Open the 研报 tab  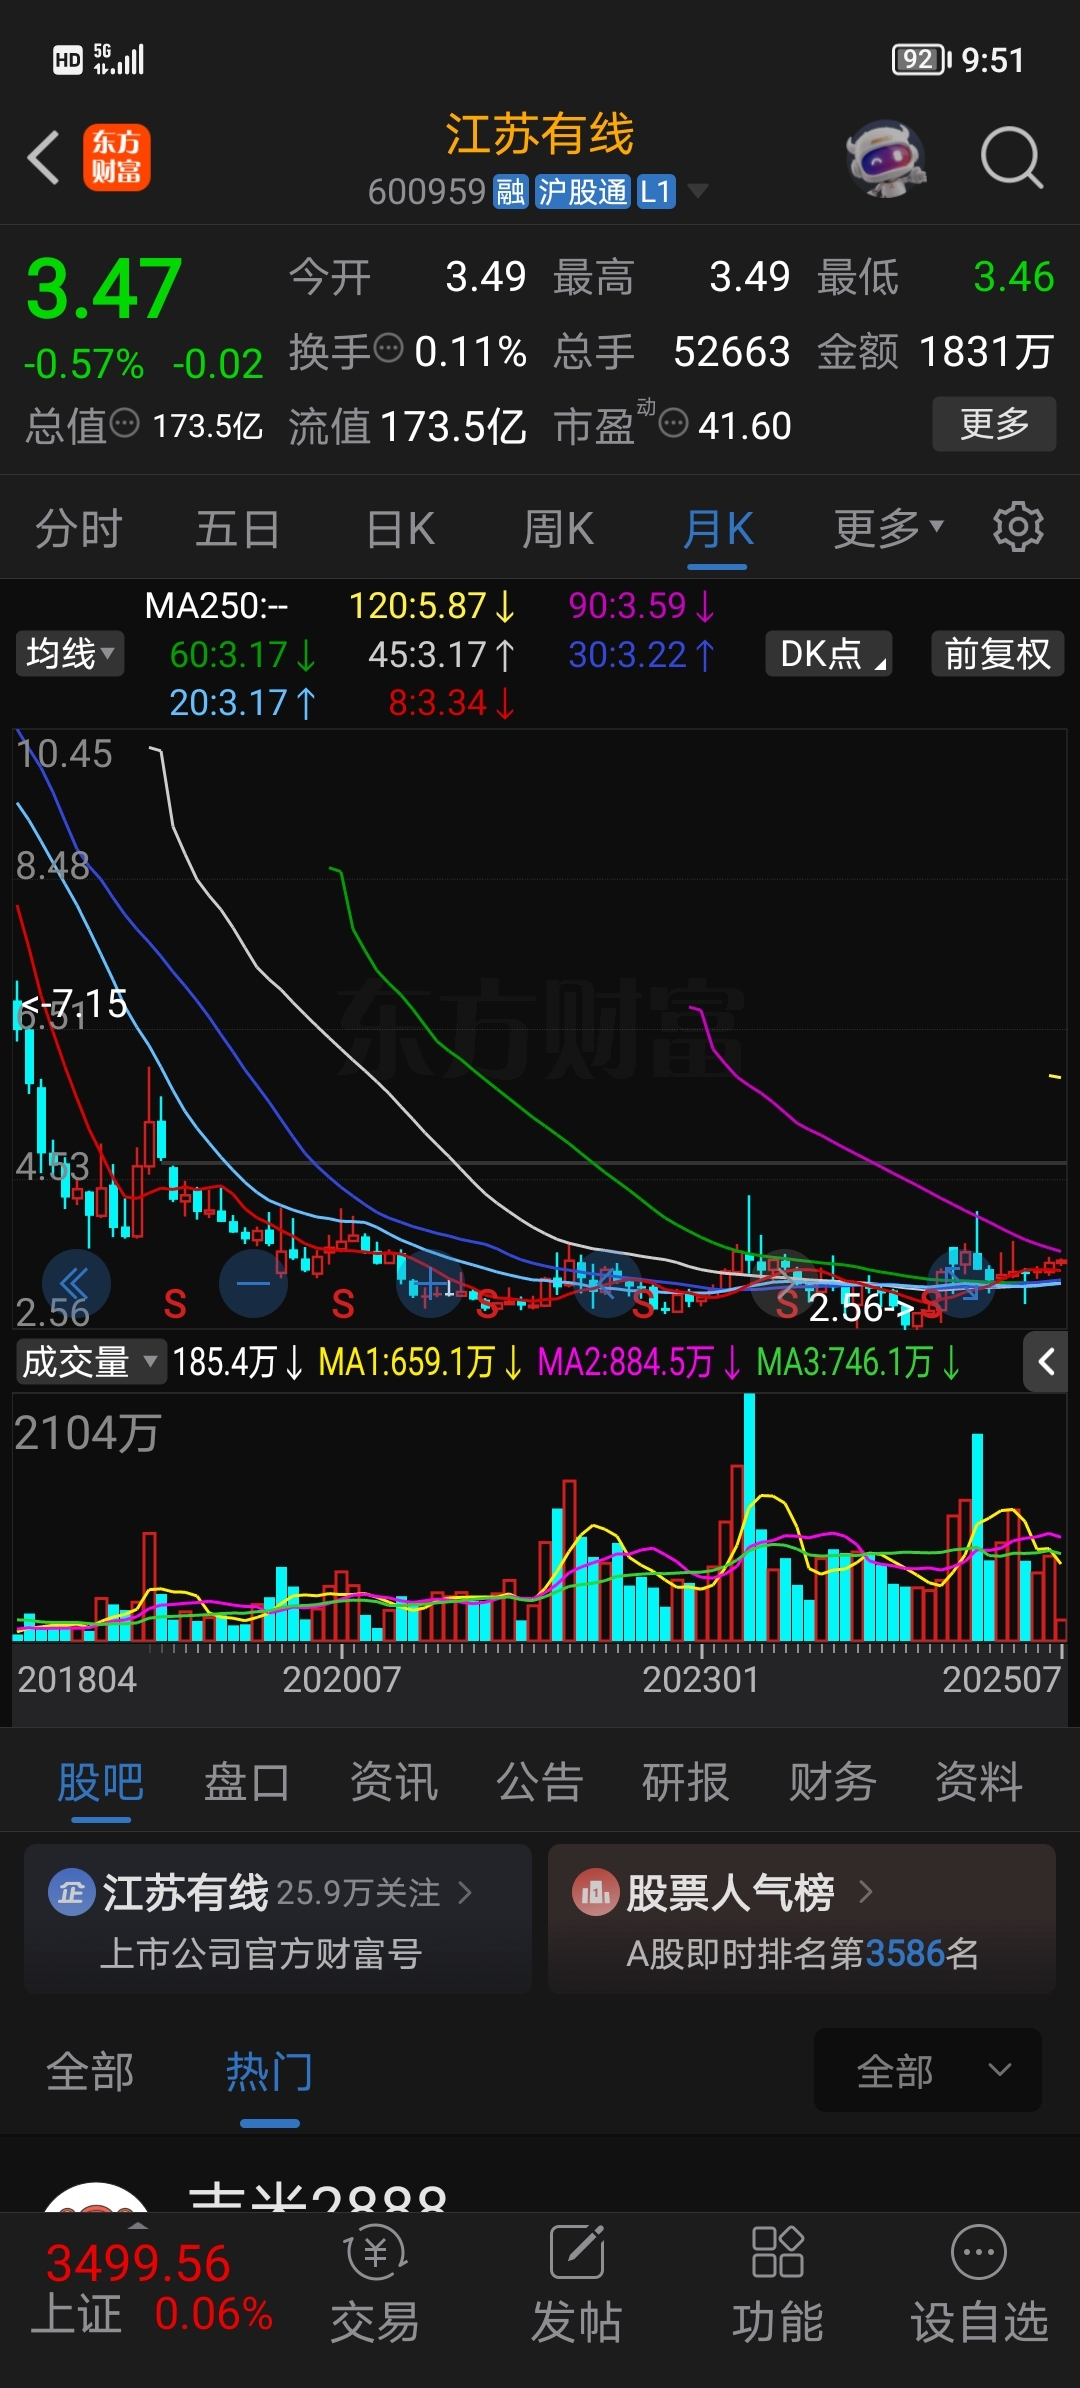(686, 1782)
